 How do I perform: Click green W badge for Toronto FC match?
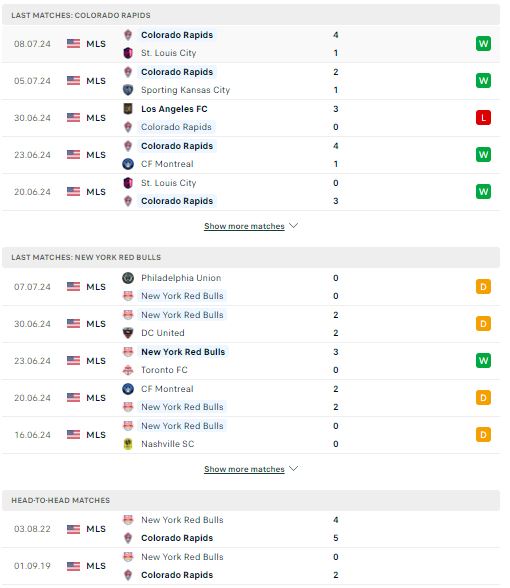point(483,361)
